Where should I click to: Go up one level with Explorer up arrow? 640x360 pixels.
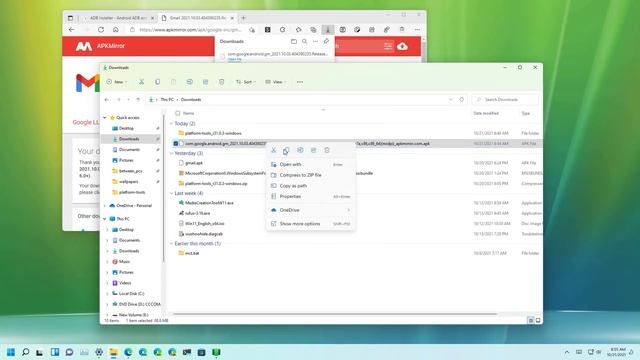pos(138,100)
